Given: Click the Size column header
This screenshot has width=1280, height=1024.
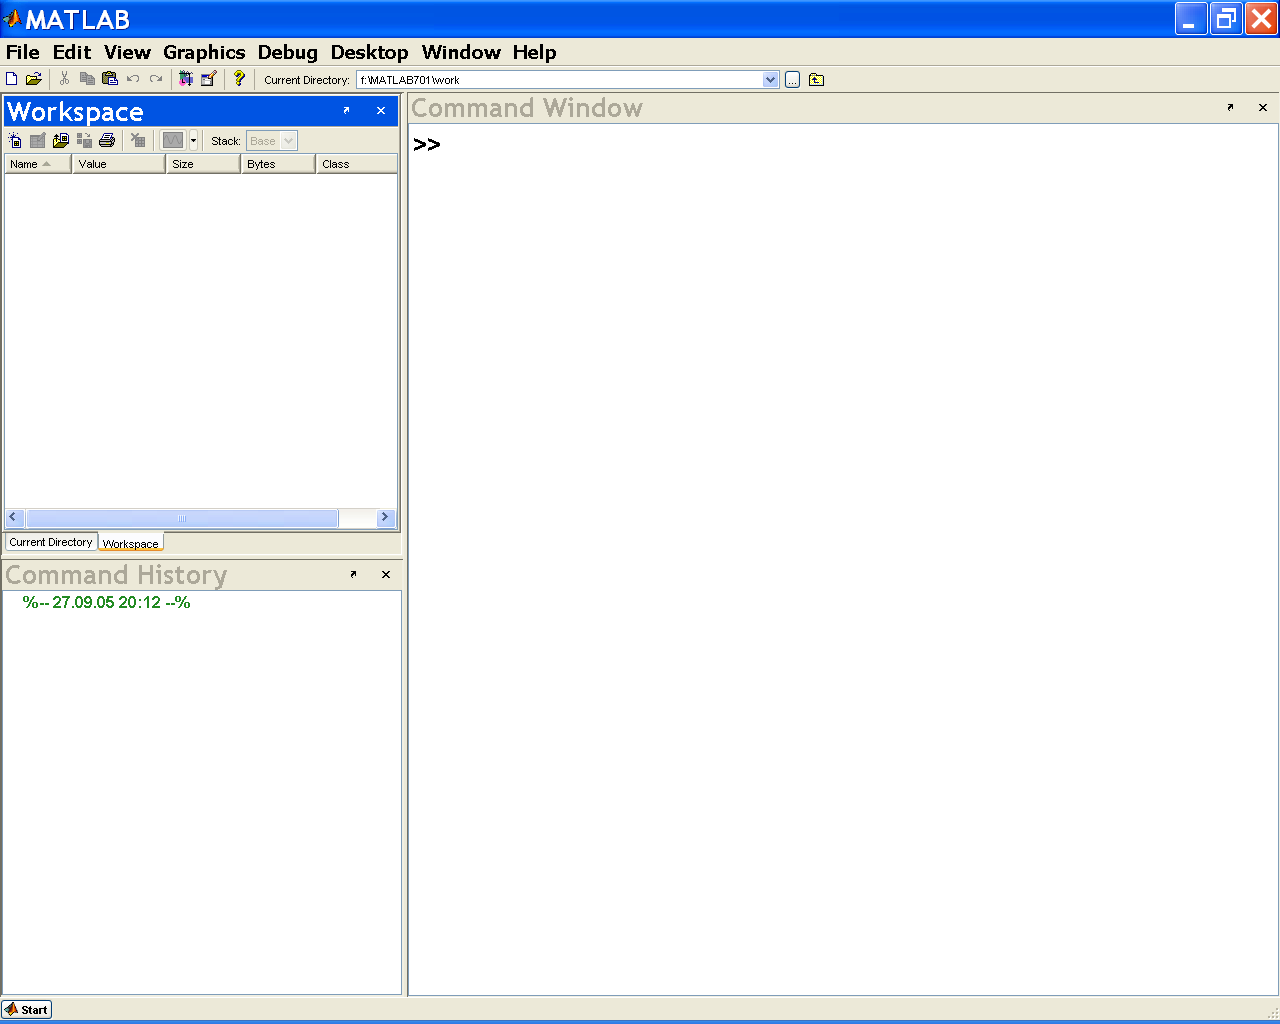Looking at the screenshot, I should (203, 164).
